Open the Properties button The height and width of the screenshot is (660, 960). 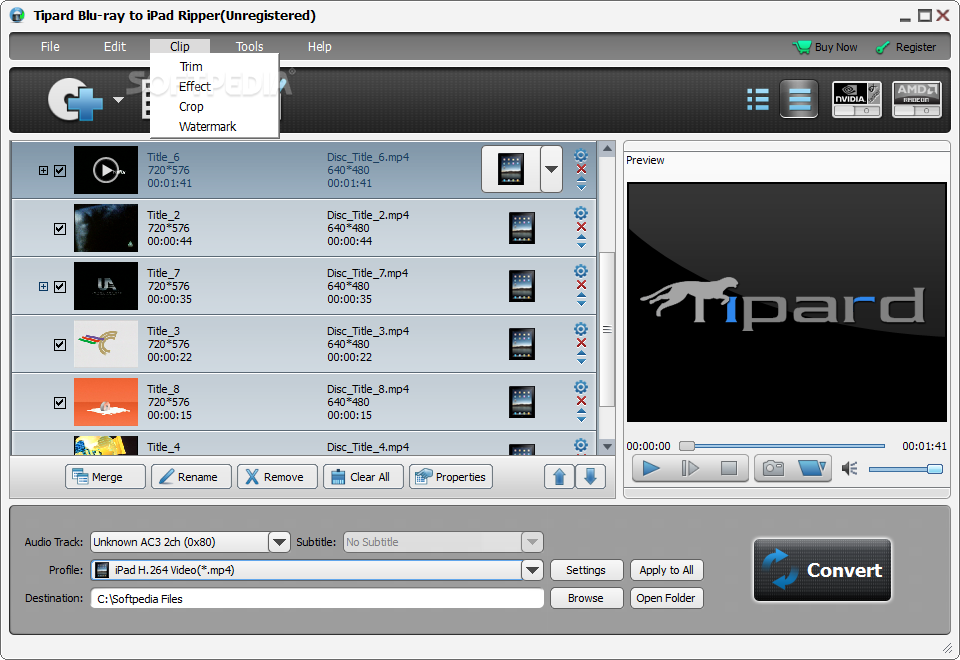(x=451, y=477)
